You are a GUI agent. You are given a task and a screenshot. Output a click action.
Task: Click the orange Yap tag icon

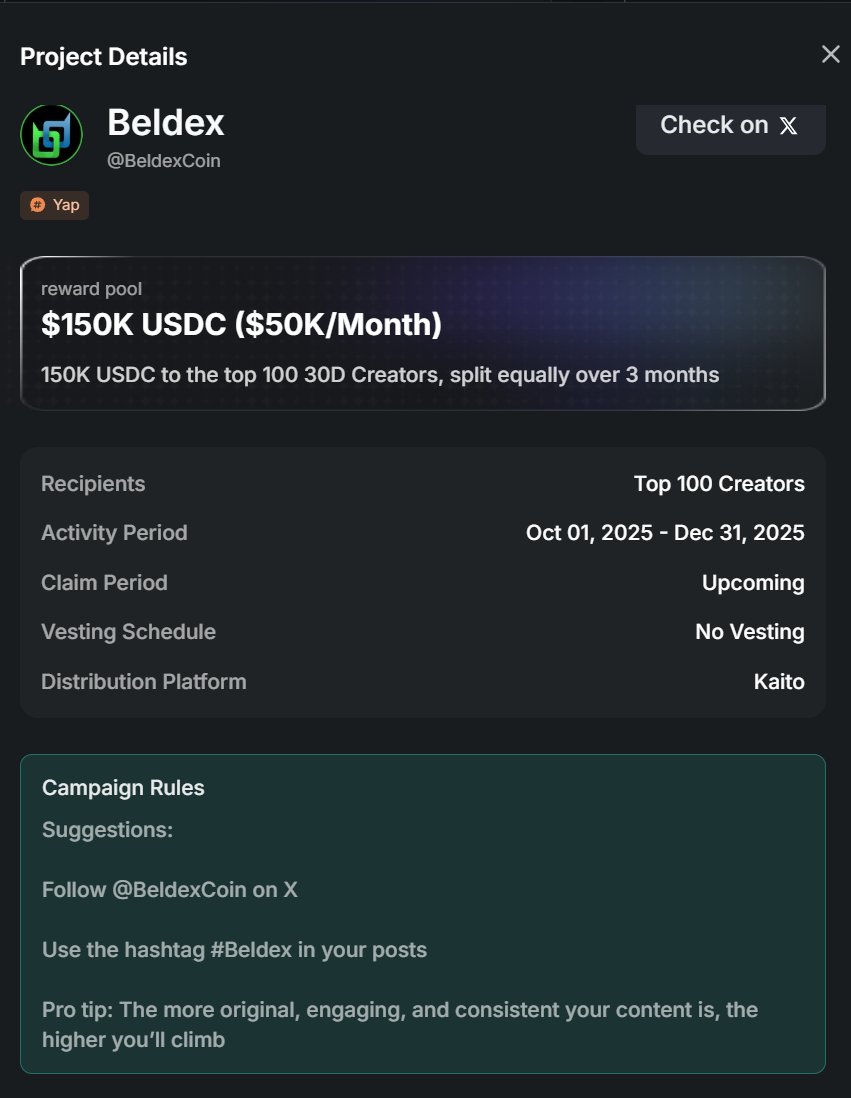click(37, 205)
